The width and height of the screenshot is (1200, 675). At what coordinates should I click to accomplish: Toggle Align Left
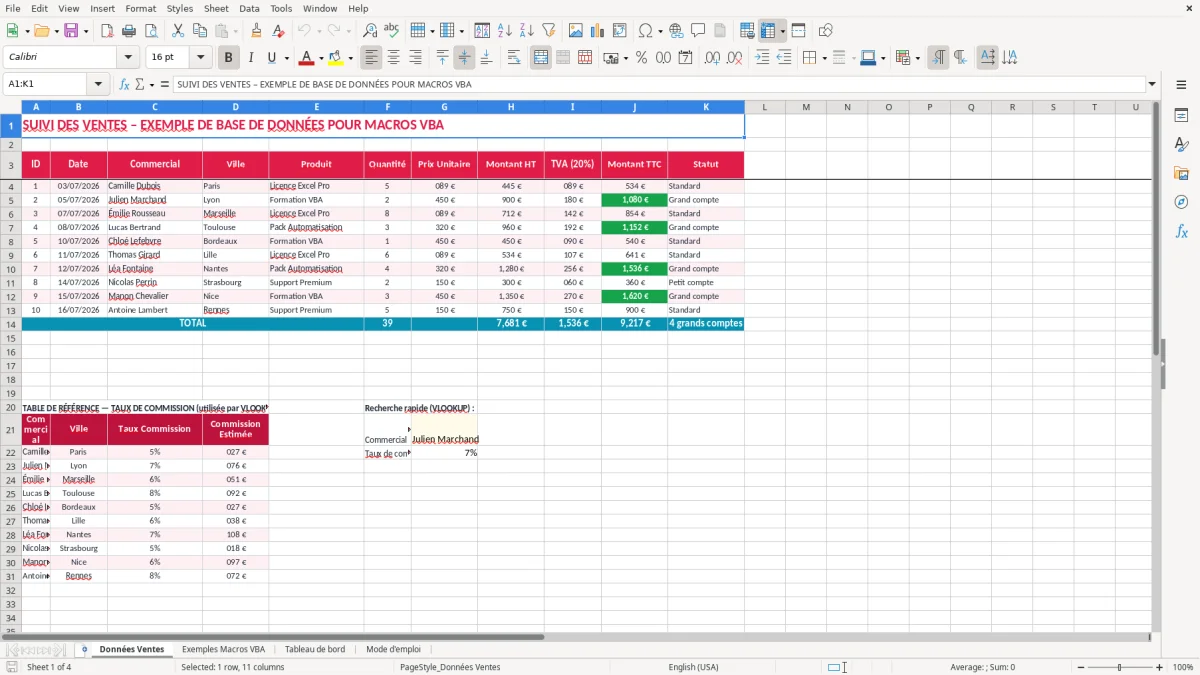(372, 58)
